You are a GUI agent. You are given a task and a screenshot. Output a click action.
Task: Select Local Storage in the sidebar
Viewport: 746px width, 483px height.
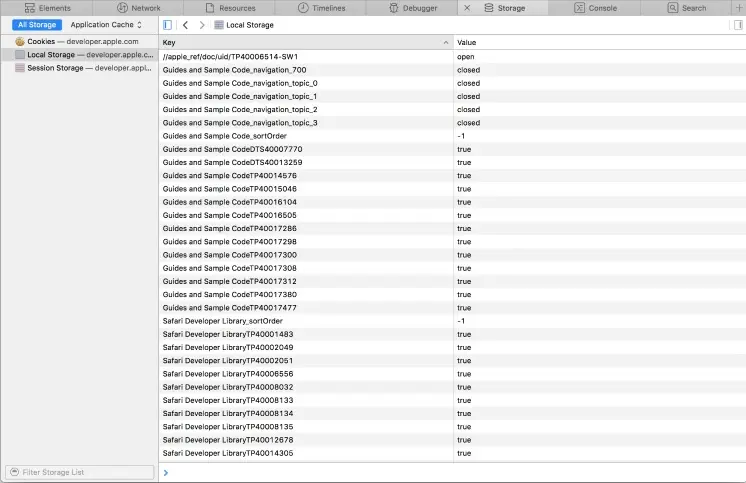point(79,55)
